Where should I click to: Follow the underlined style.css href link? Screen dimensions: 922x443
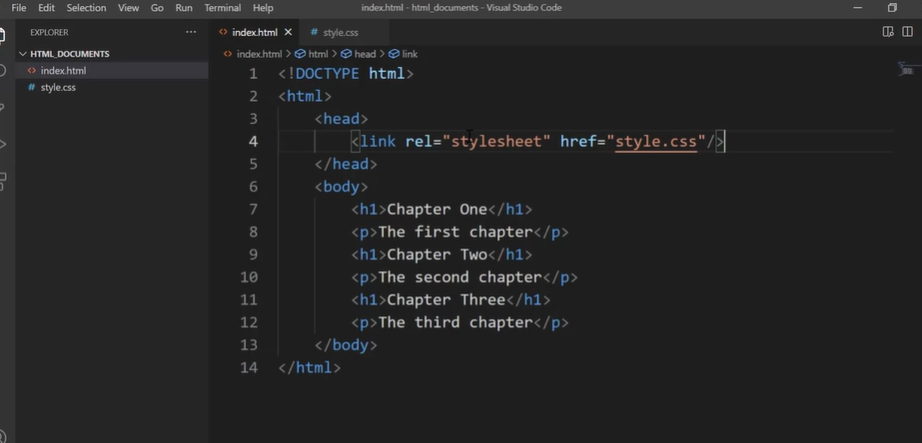tap(656, 142)
